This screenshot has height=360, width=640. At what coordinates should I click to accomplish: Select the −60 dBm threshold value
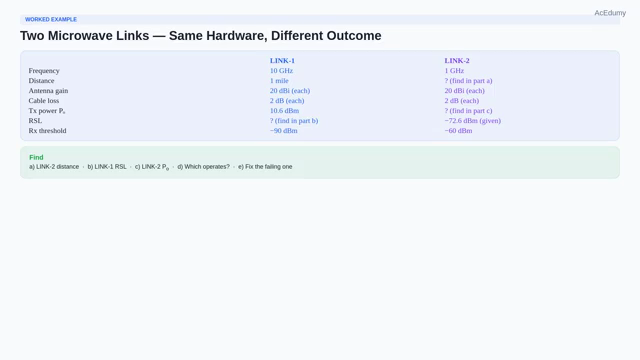[458, 131]
